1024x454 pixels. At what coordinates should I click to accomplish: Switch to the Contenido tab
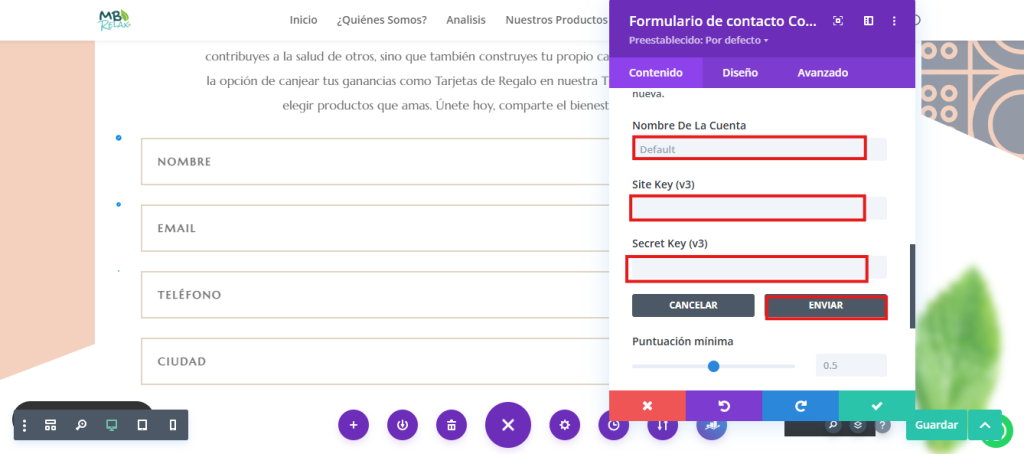(656, 73)
